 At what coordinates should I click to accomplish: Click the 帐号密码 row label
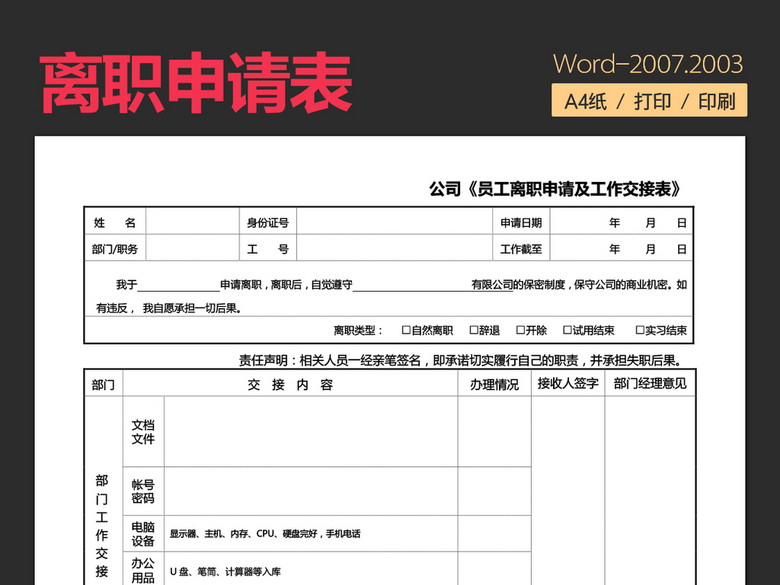click(x=143, y=491)
